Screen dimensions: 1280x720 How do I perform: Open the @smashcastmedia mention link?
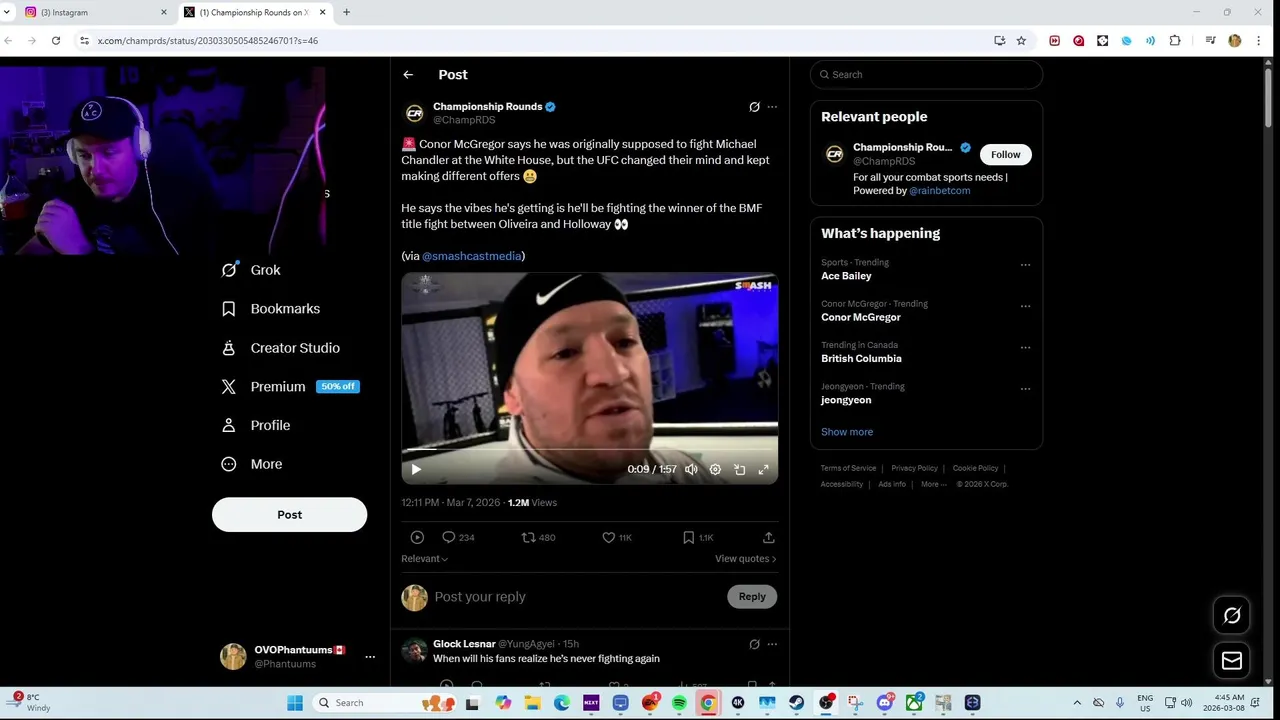(472, 256)
